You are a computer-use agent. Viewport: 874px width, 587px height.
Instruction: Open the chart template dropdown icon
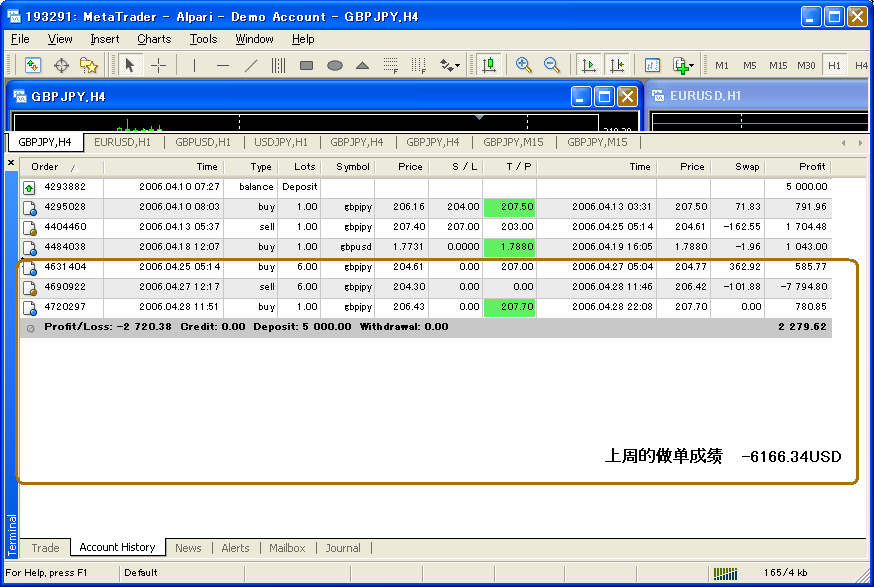point(683,65)
